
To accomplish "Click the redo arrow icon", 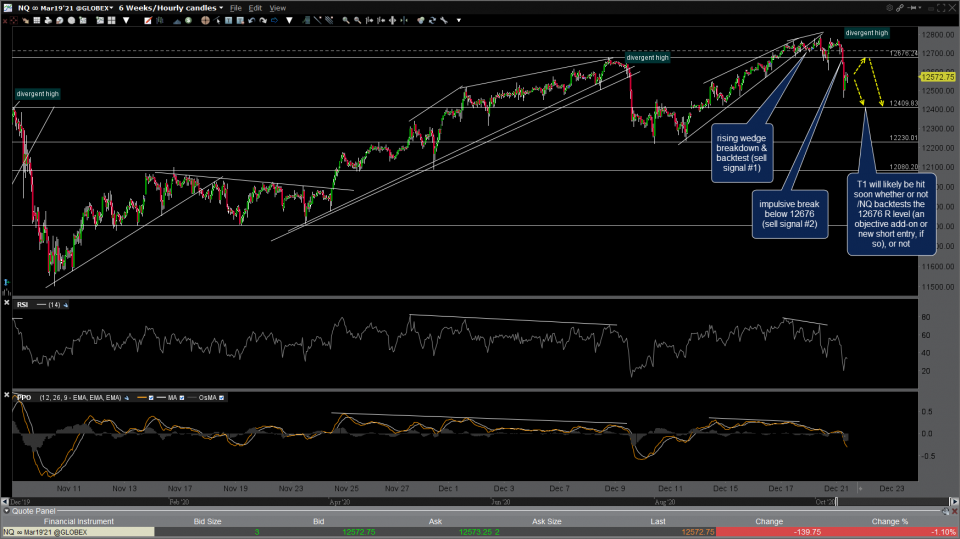I will pos(263,20).
